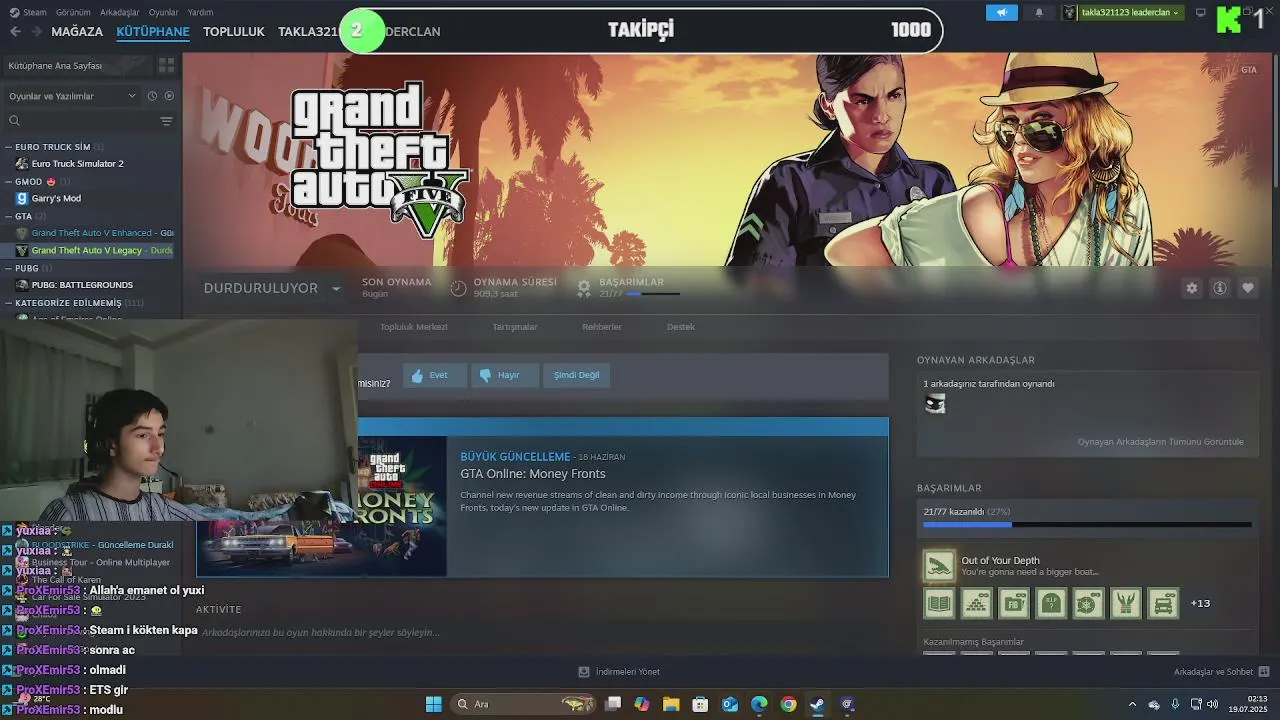Image resolution: width=1280 pixels, height=720 pixels.
Task: Add game to favorites heart icon
Action: click(1248, 288)
